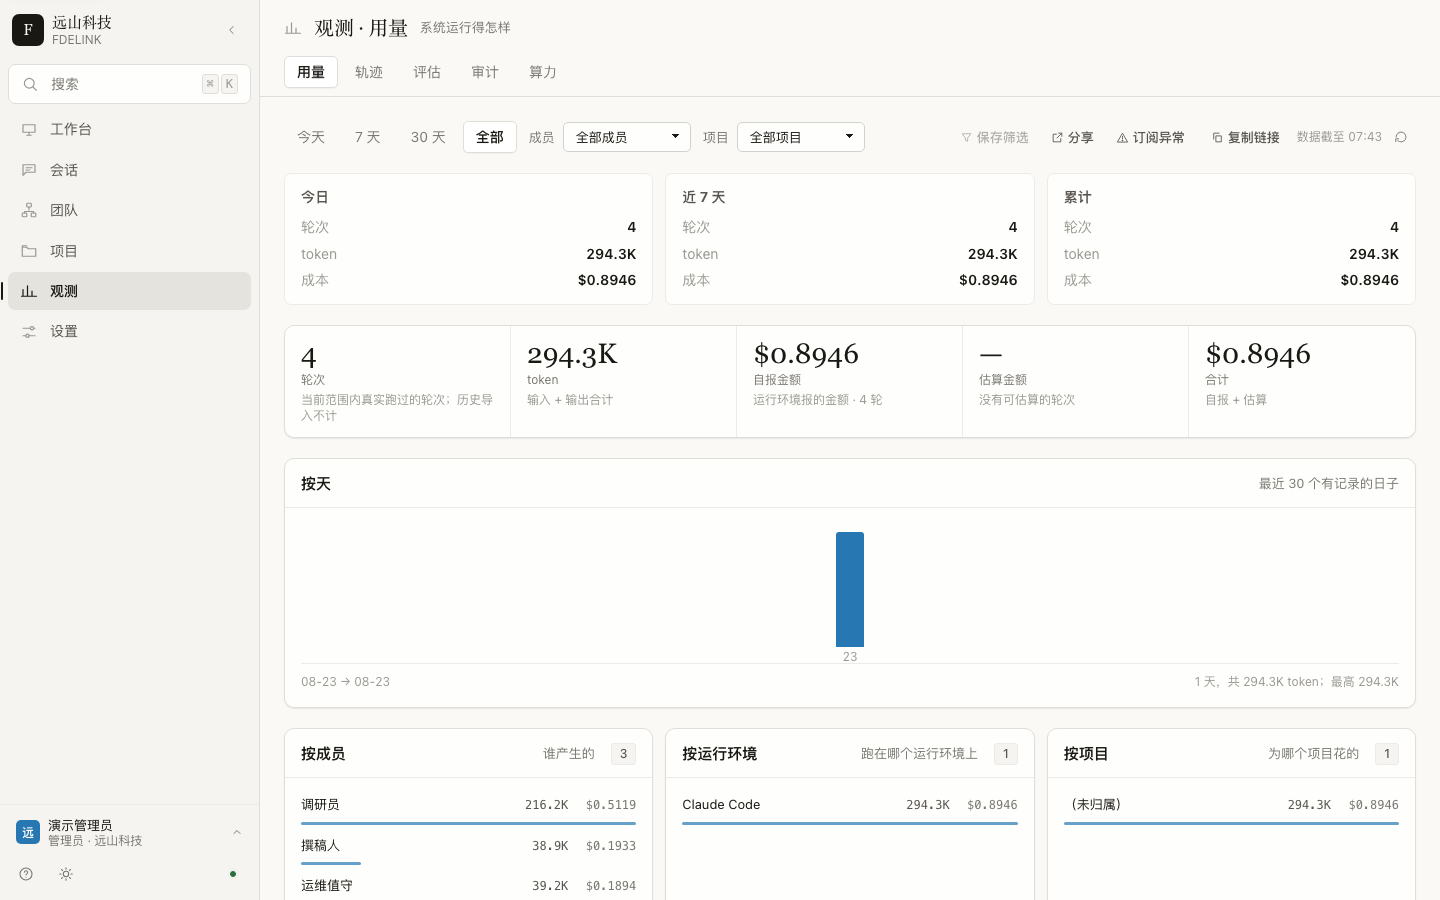Toggle theme with the sun icon
The height and width of the screenshot is (900, 1440).
tap(66, 874)
